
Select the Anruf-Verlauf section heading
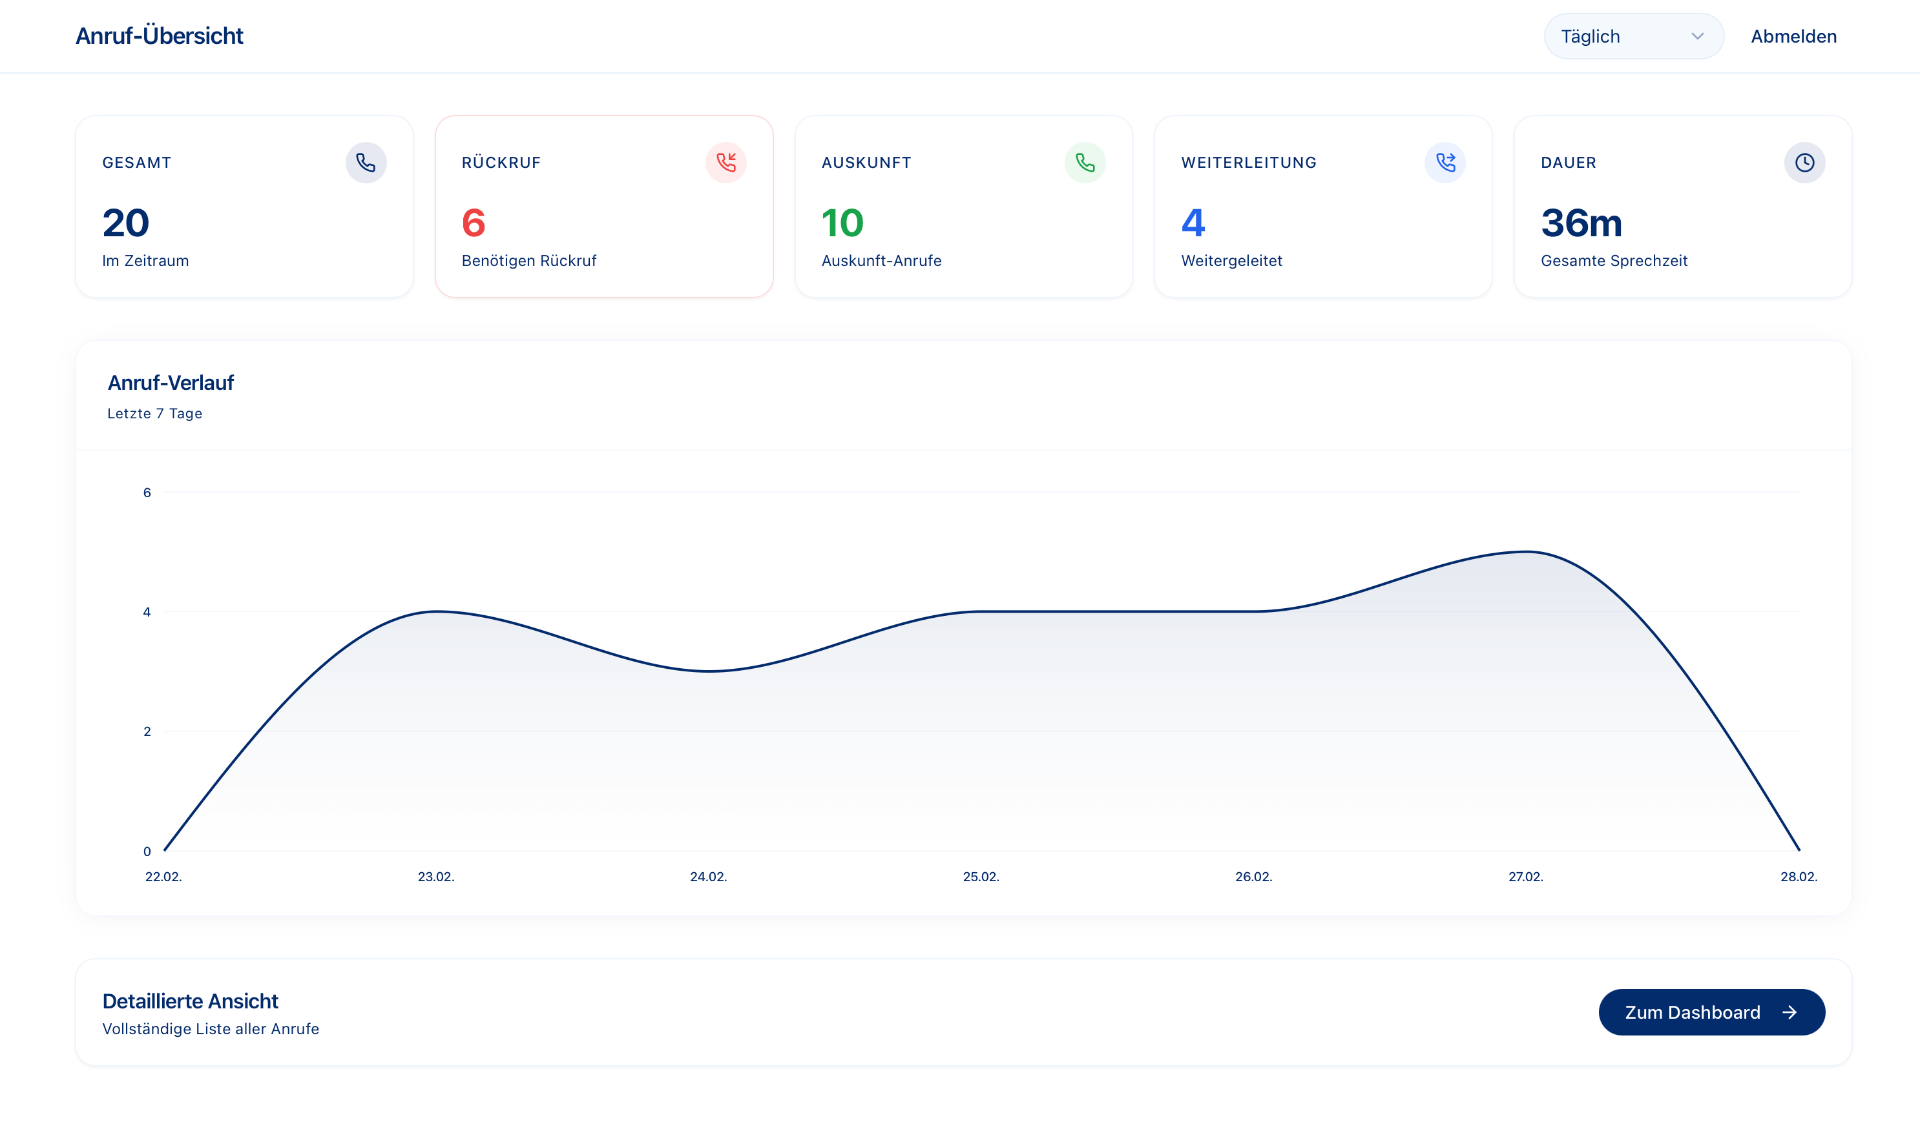pos(171,382)
